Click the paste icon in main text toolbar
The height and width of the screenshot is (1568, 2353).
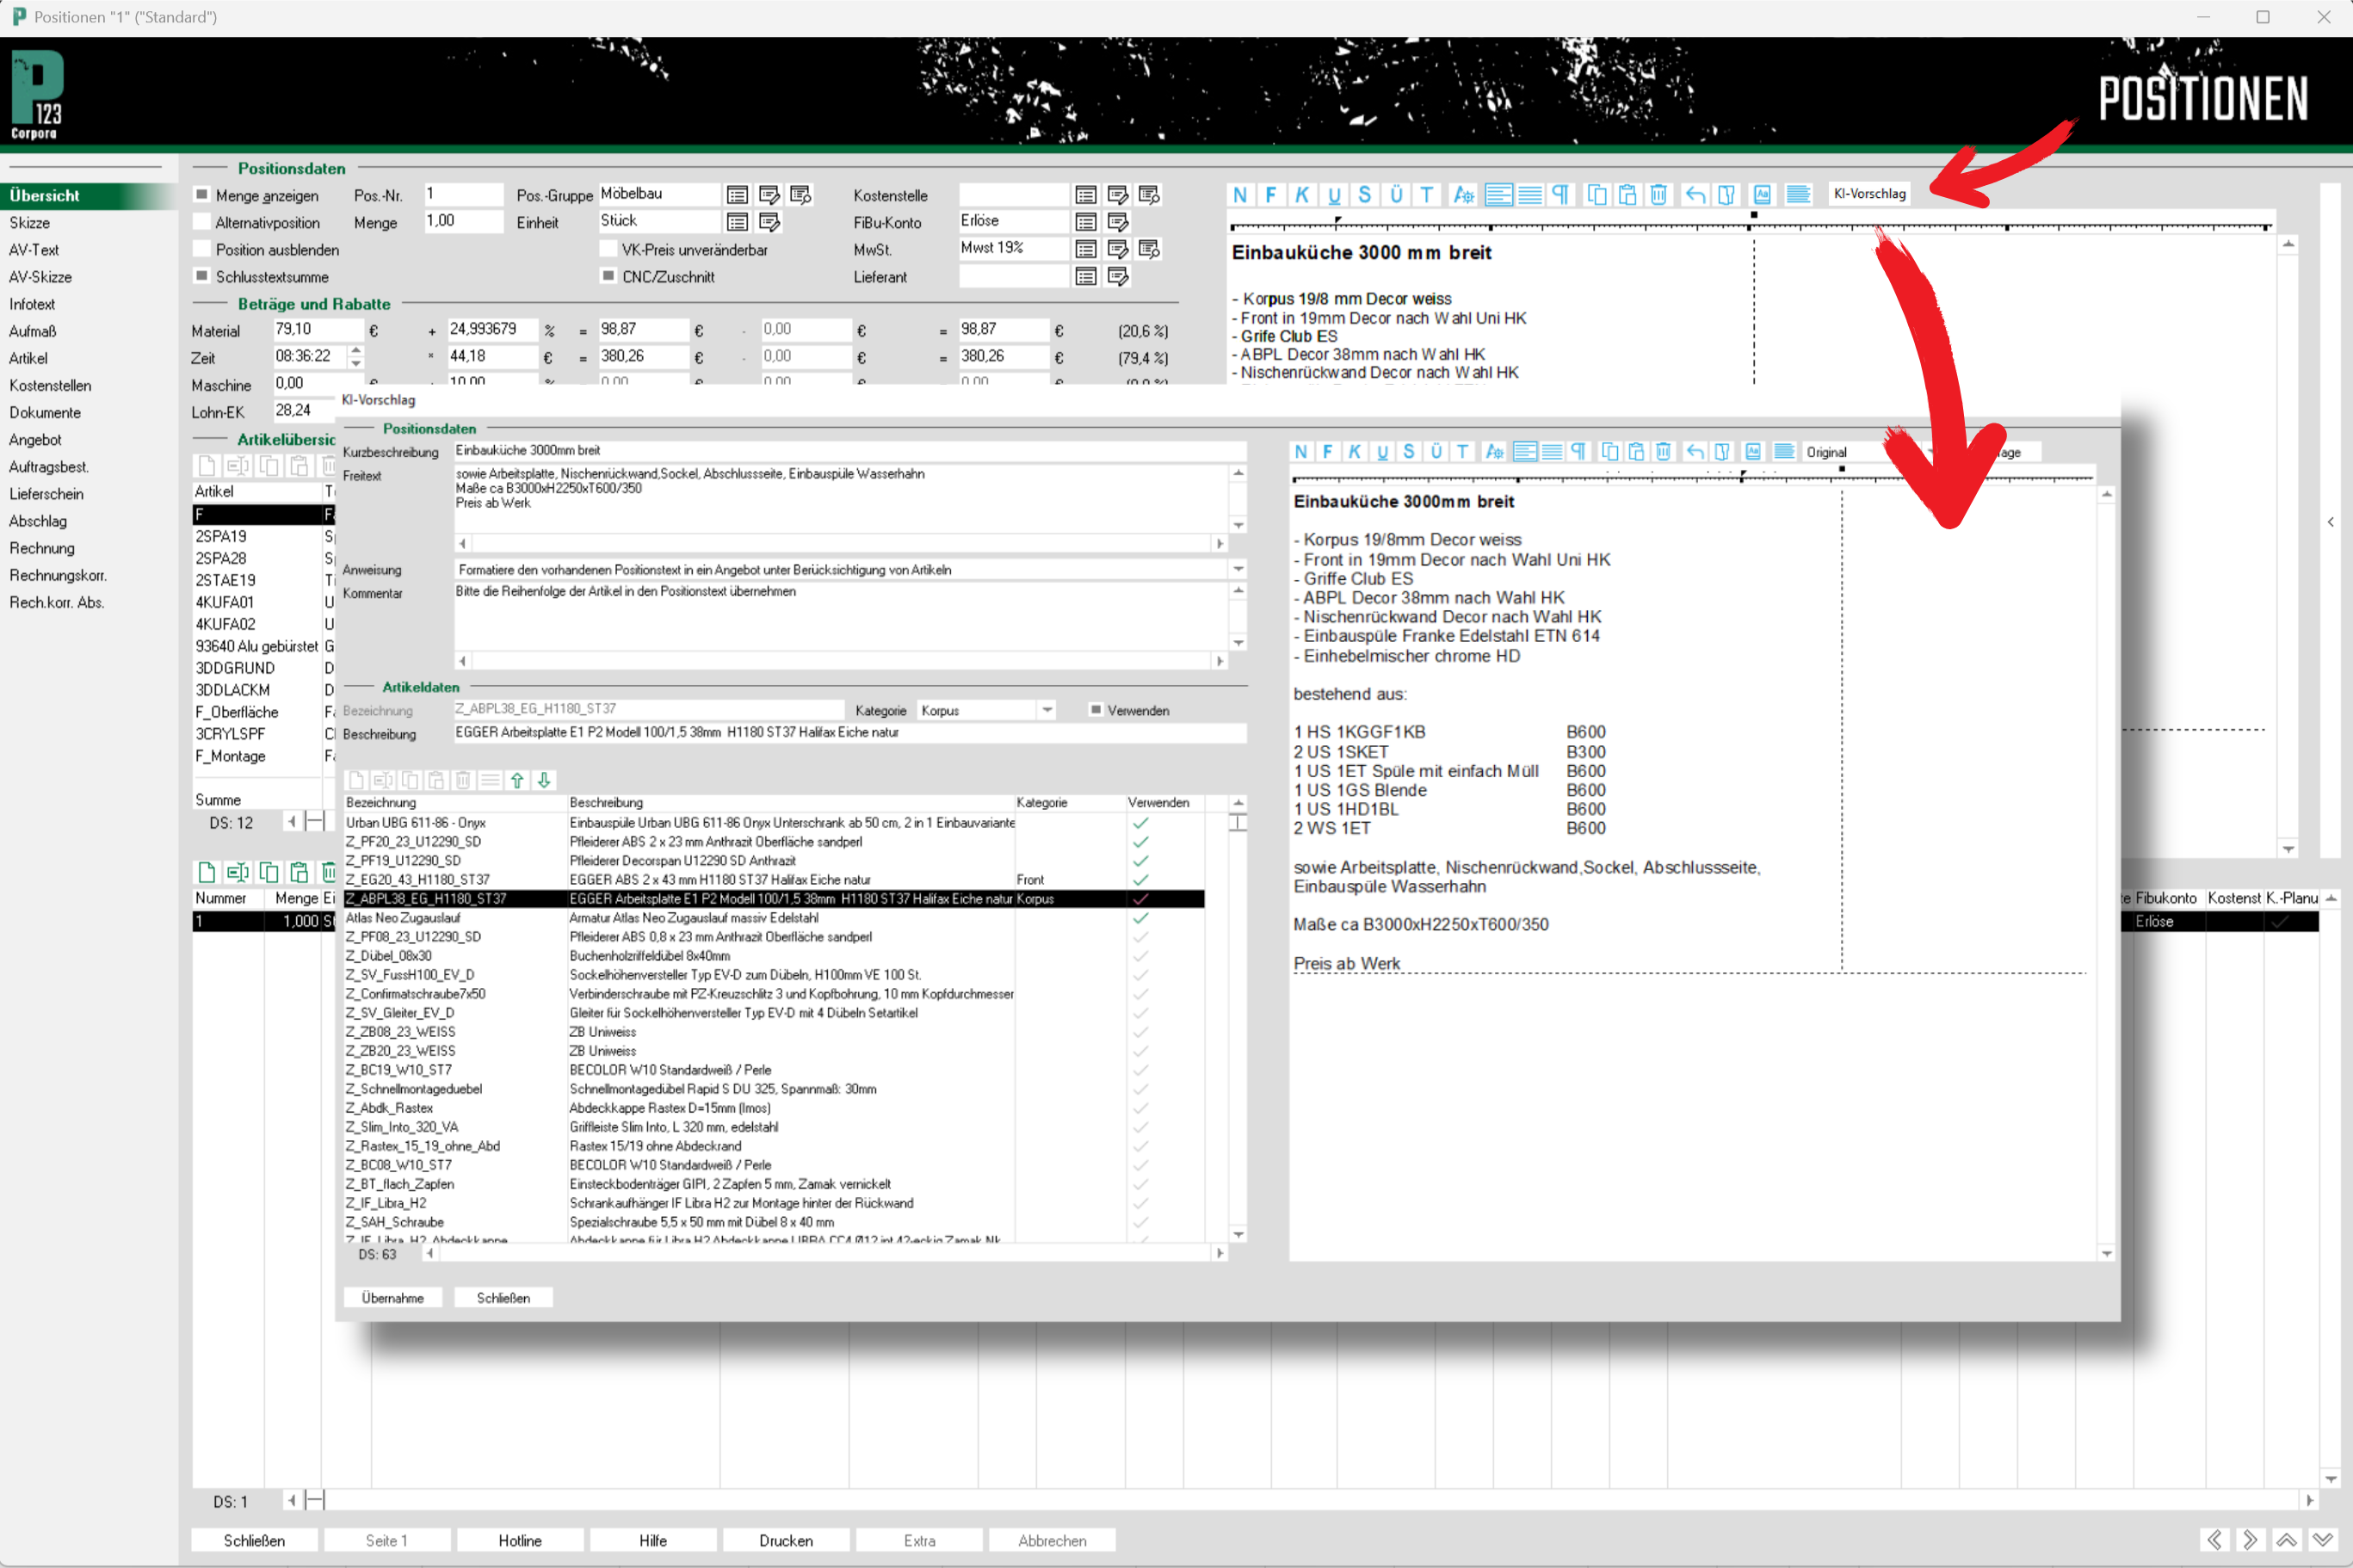tap(1628, 195)
